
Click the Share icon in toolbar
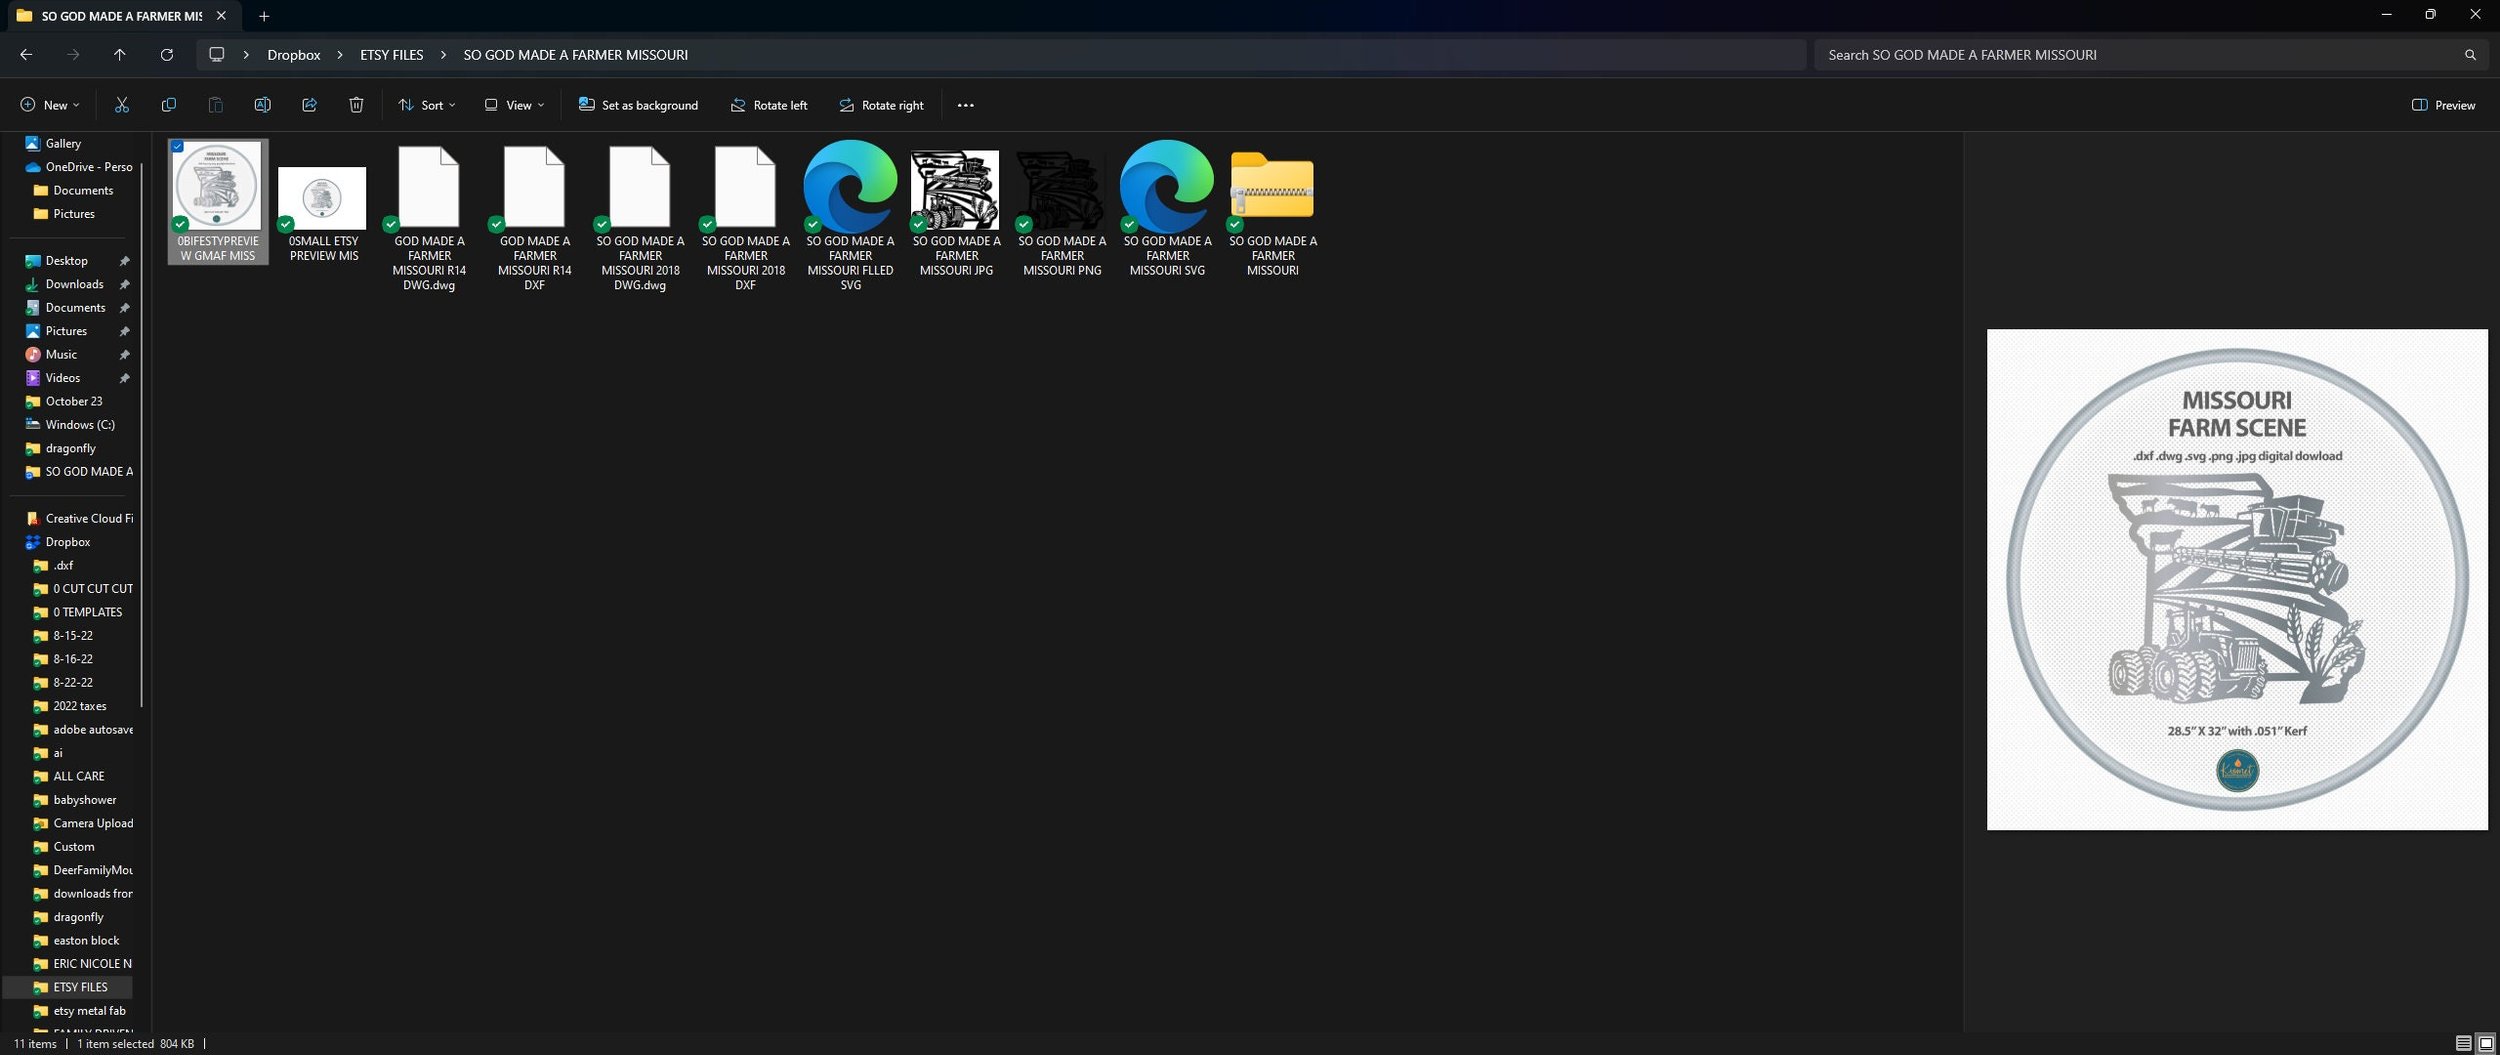coord(309,105)
